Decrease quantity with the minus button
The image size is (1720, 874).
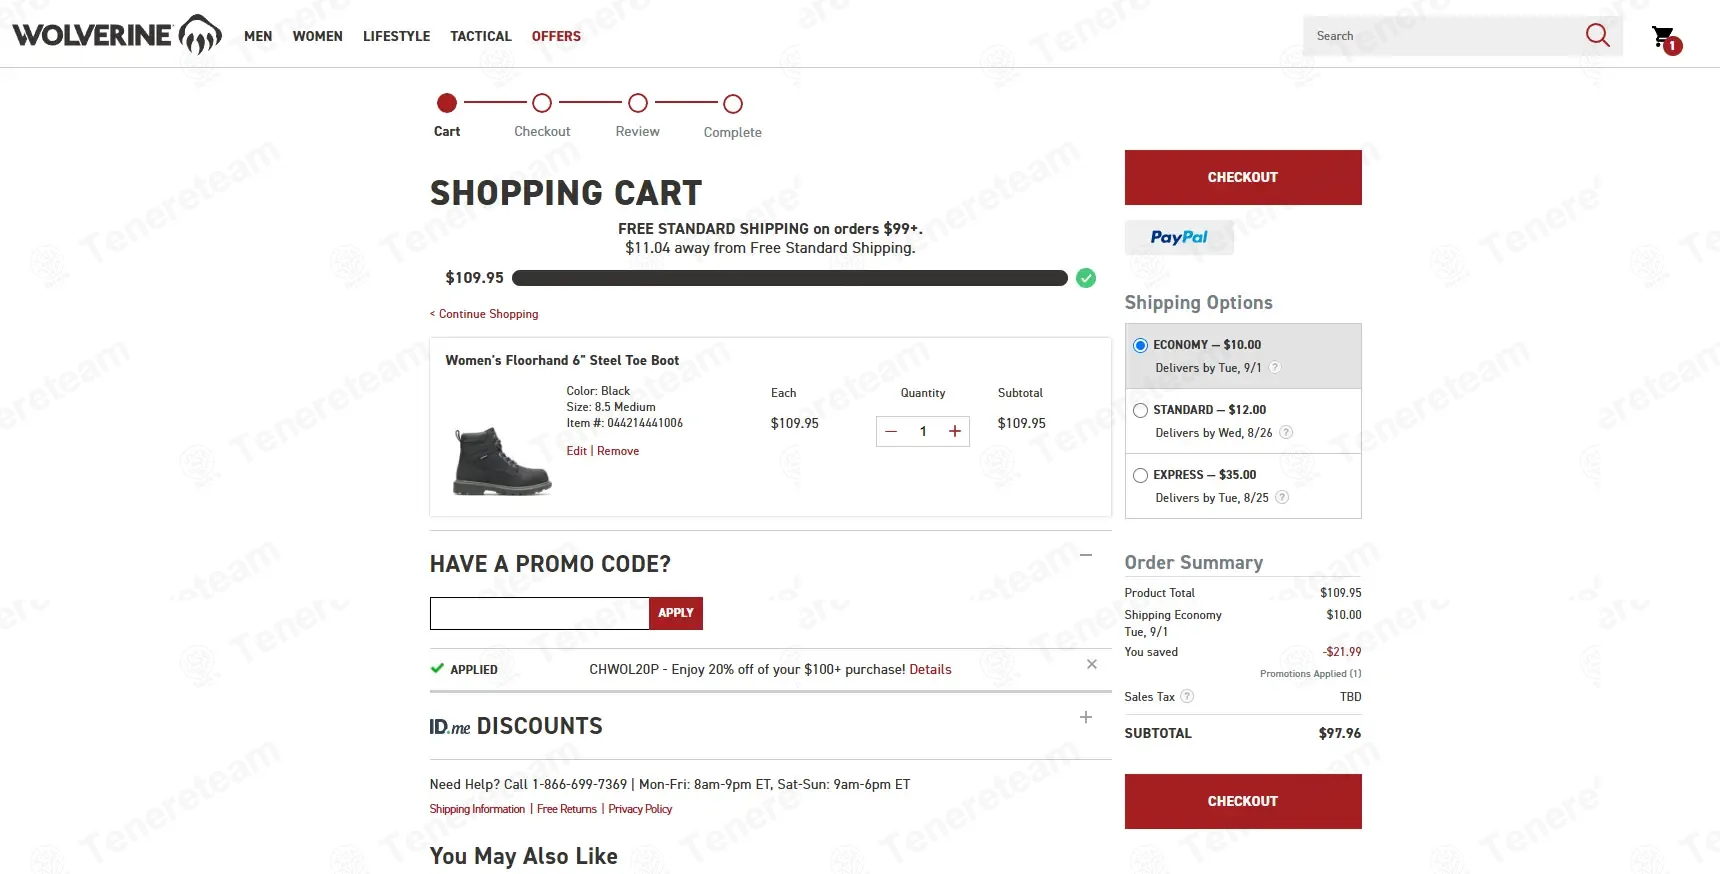click(891, 431)
